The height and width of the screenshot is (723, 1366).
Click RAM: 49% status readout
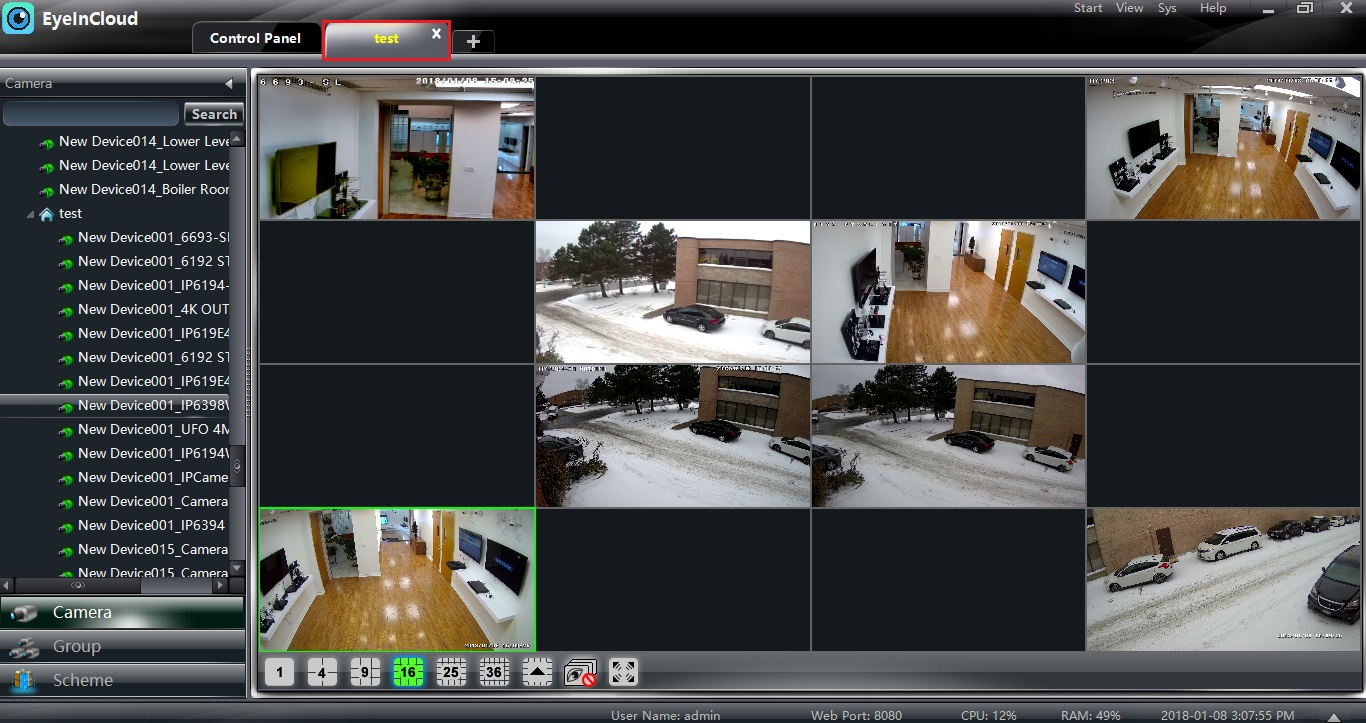1092,715
